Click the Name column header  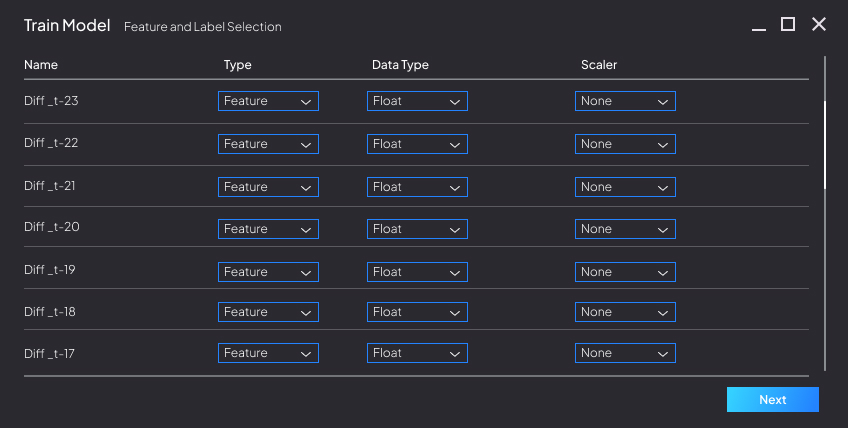(x=41, y=65)
